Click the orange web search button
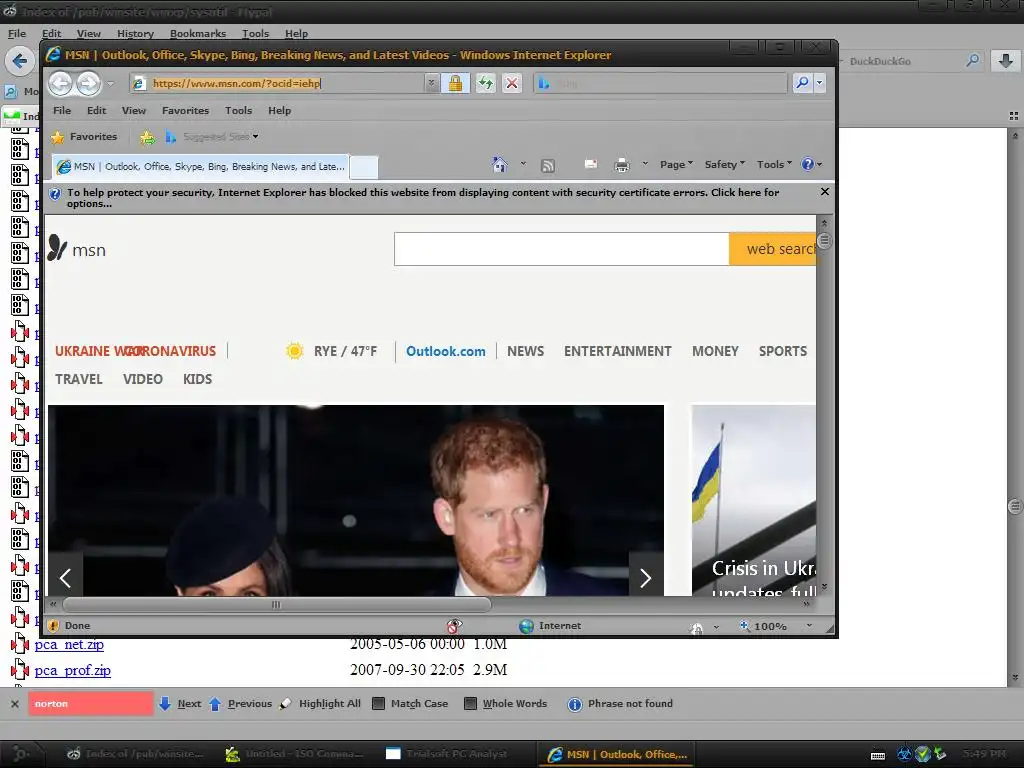The width and height of the screenshot is (1024, 768). pos(773,249)
